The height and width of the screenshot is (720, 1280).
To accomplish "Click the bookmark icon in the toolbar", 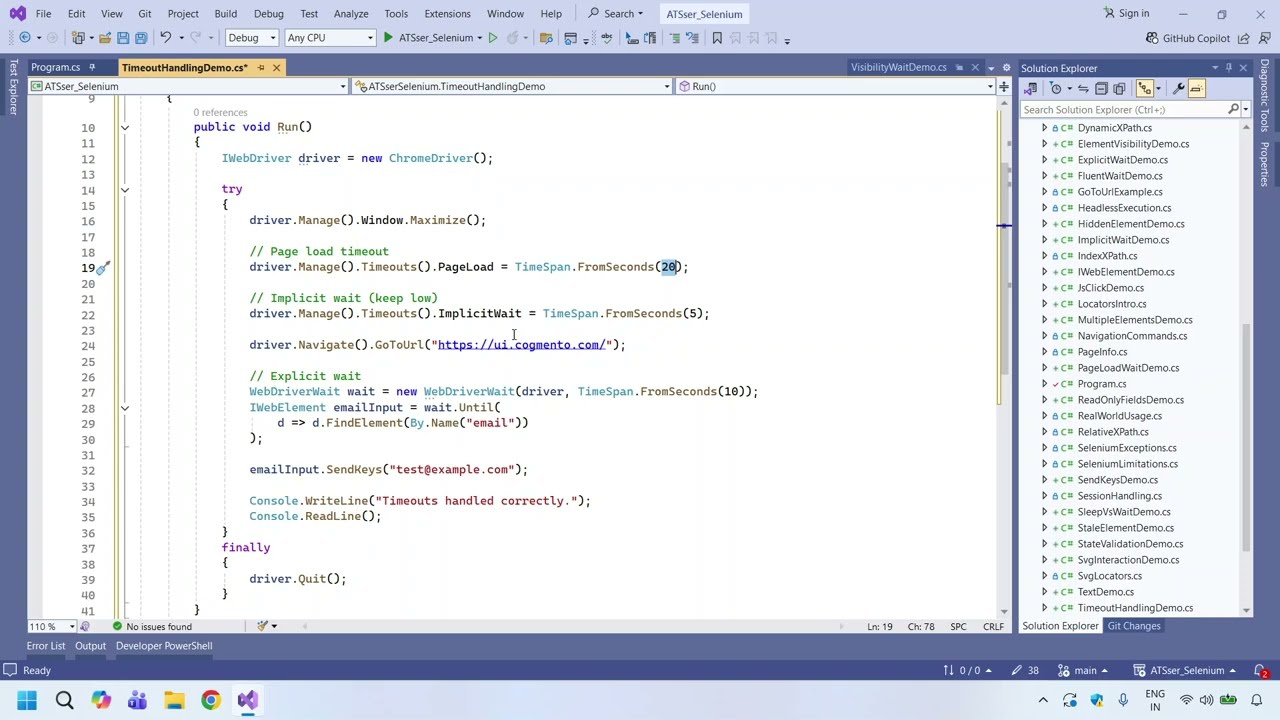I will (x=717, y=38).
